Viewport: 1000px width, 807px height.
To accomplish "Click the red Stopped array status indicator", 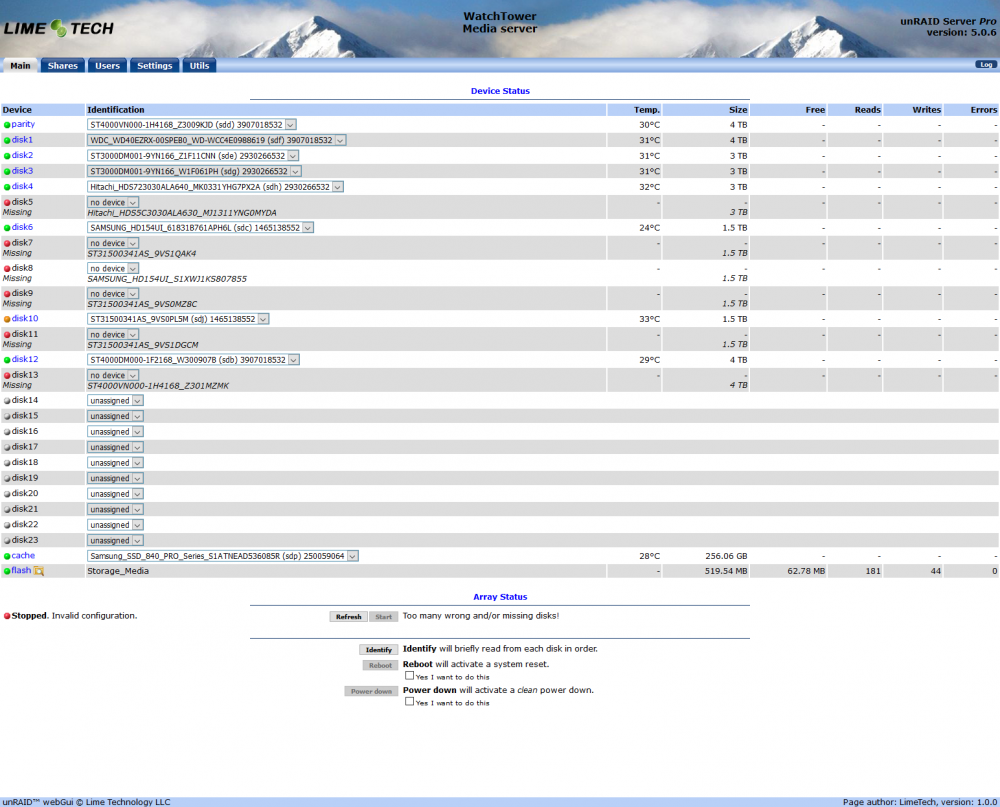I will coord(7,616).
